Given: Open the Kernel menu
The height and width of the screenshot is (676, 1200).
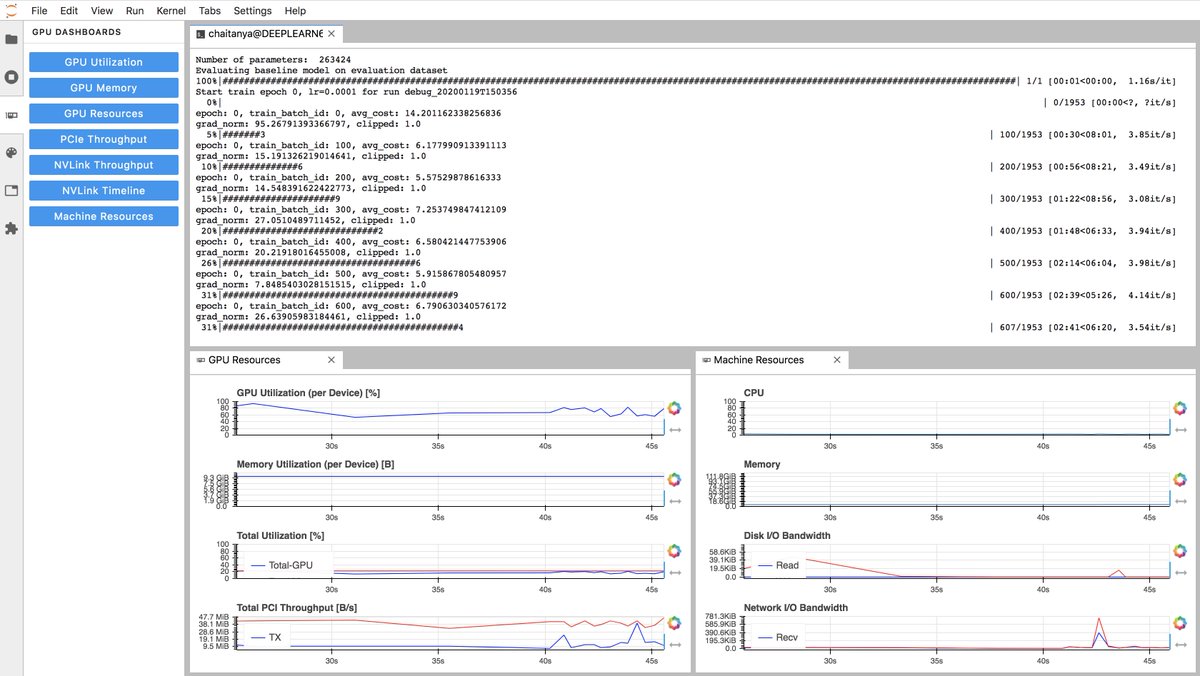Looking at the screenshot, I should tap(170, 10).
